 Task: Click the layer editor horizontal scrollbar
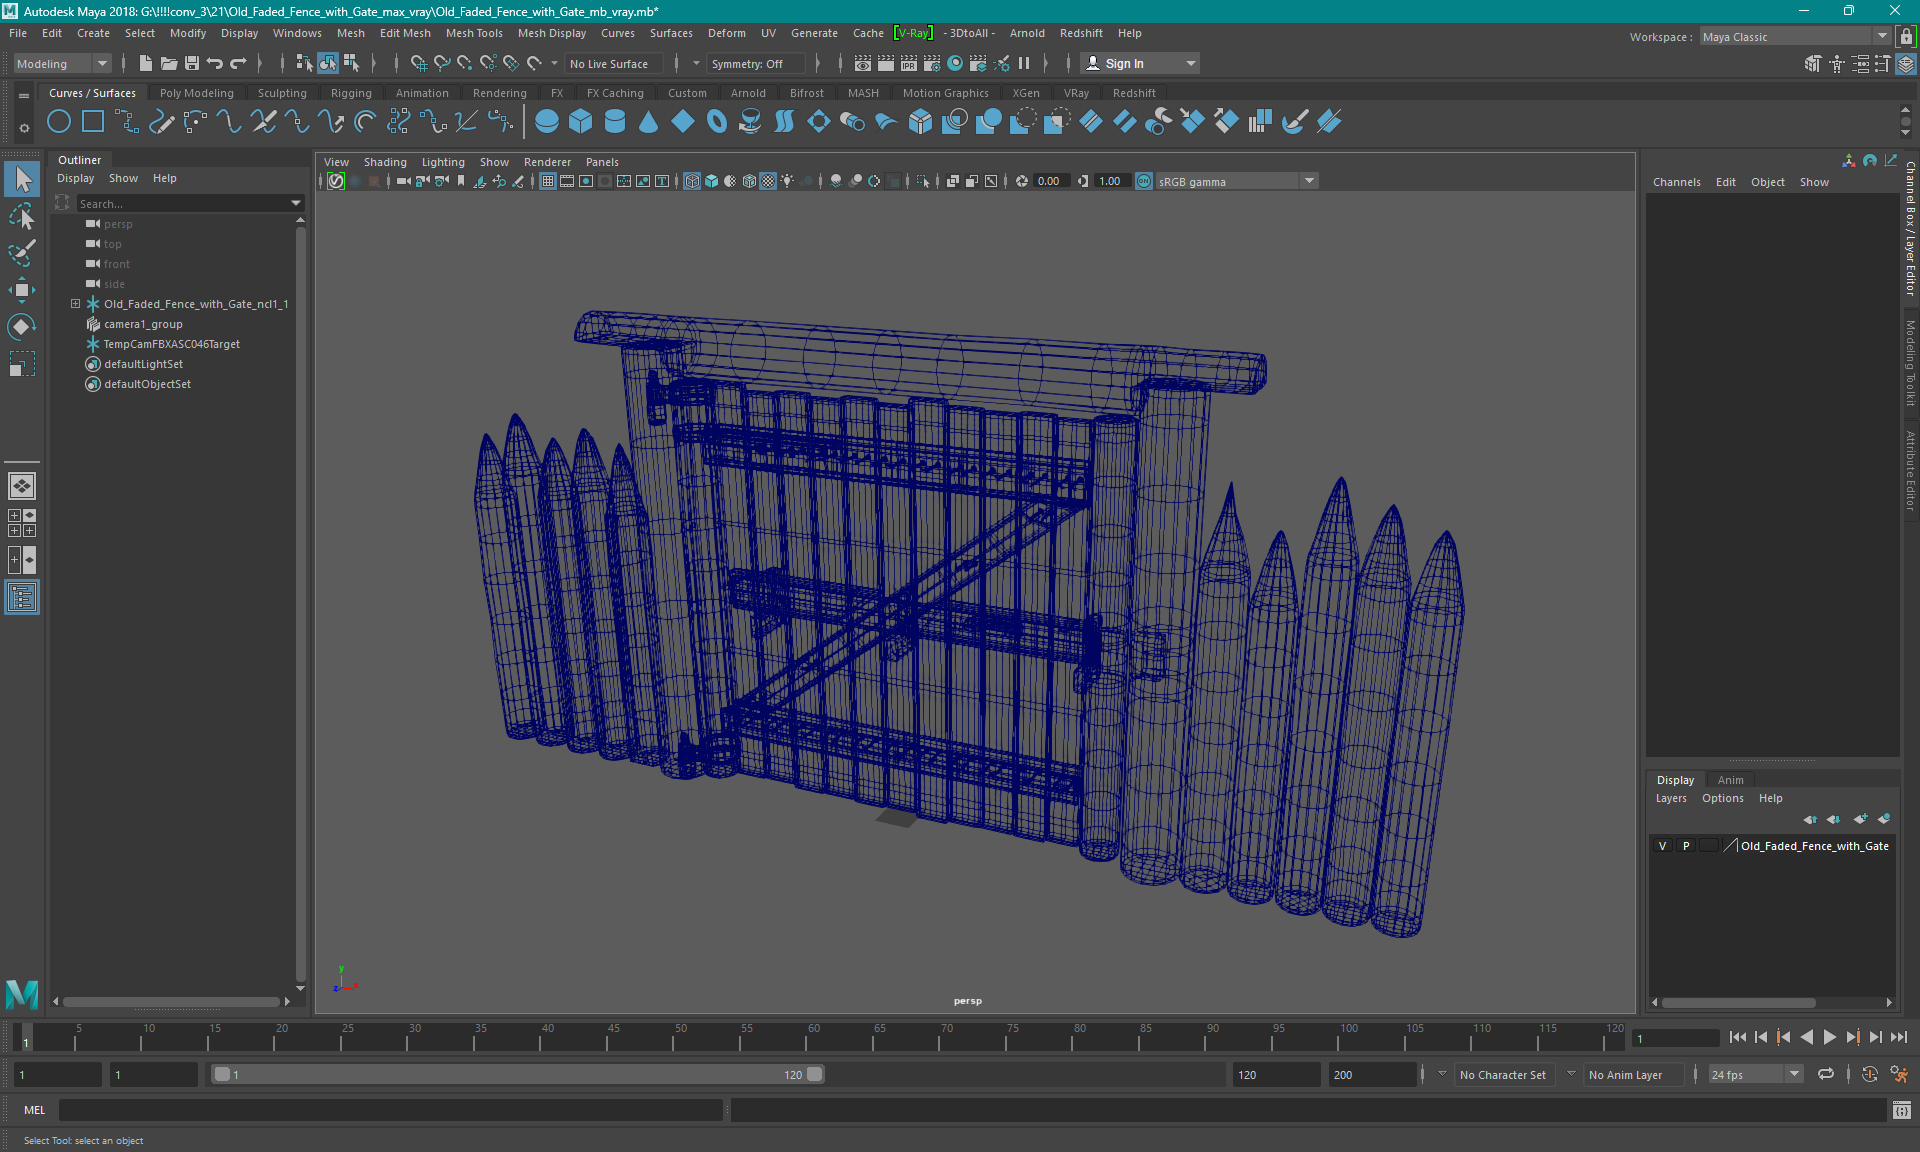point(1739,1002)
